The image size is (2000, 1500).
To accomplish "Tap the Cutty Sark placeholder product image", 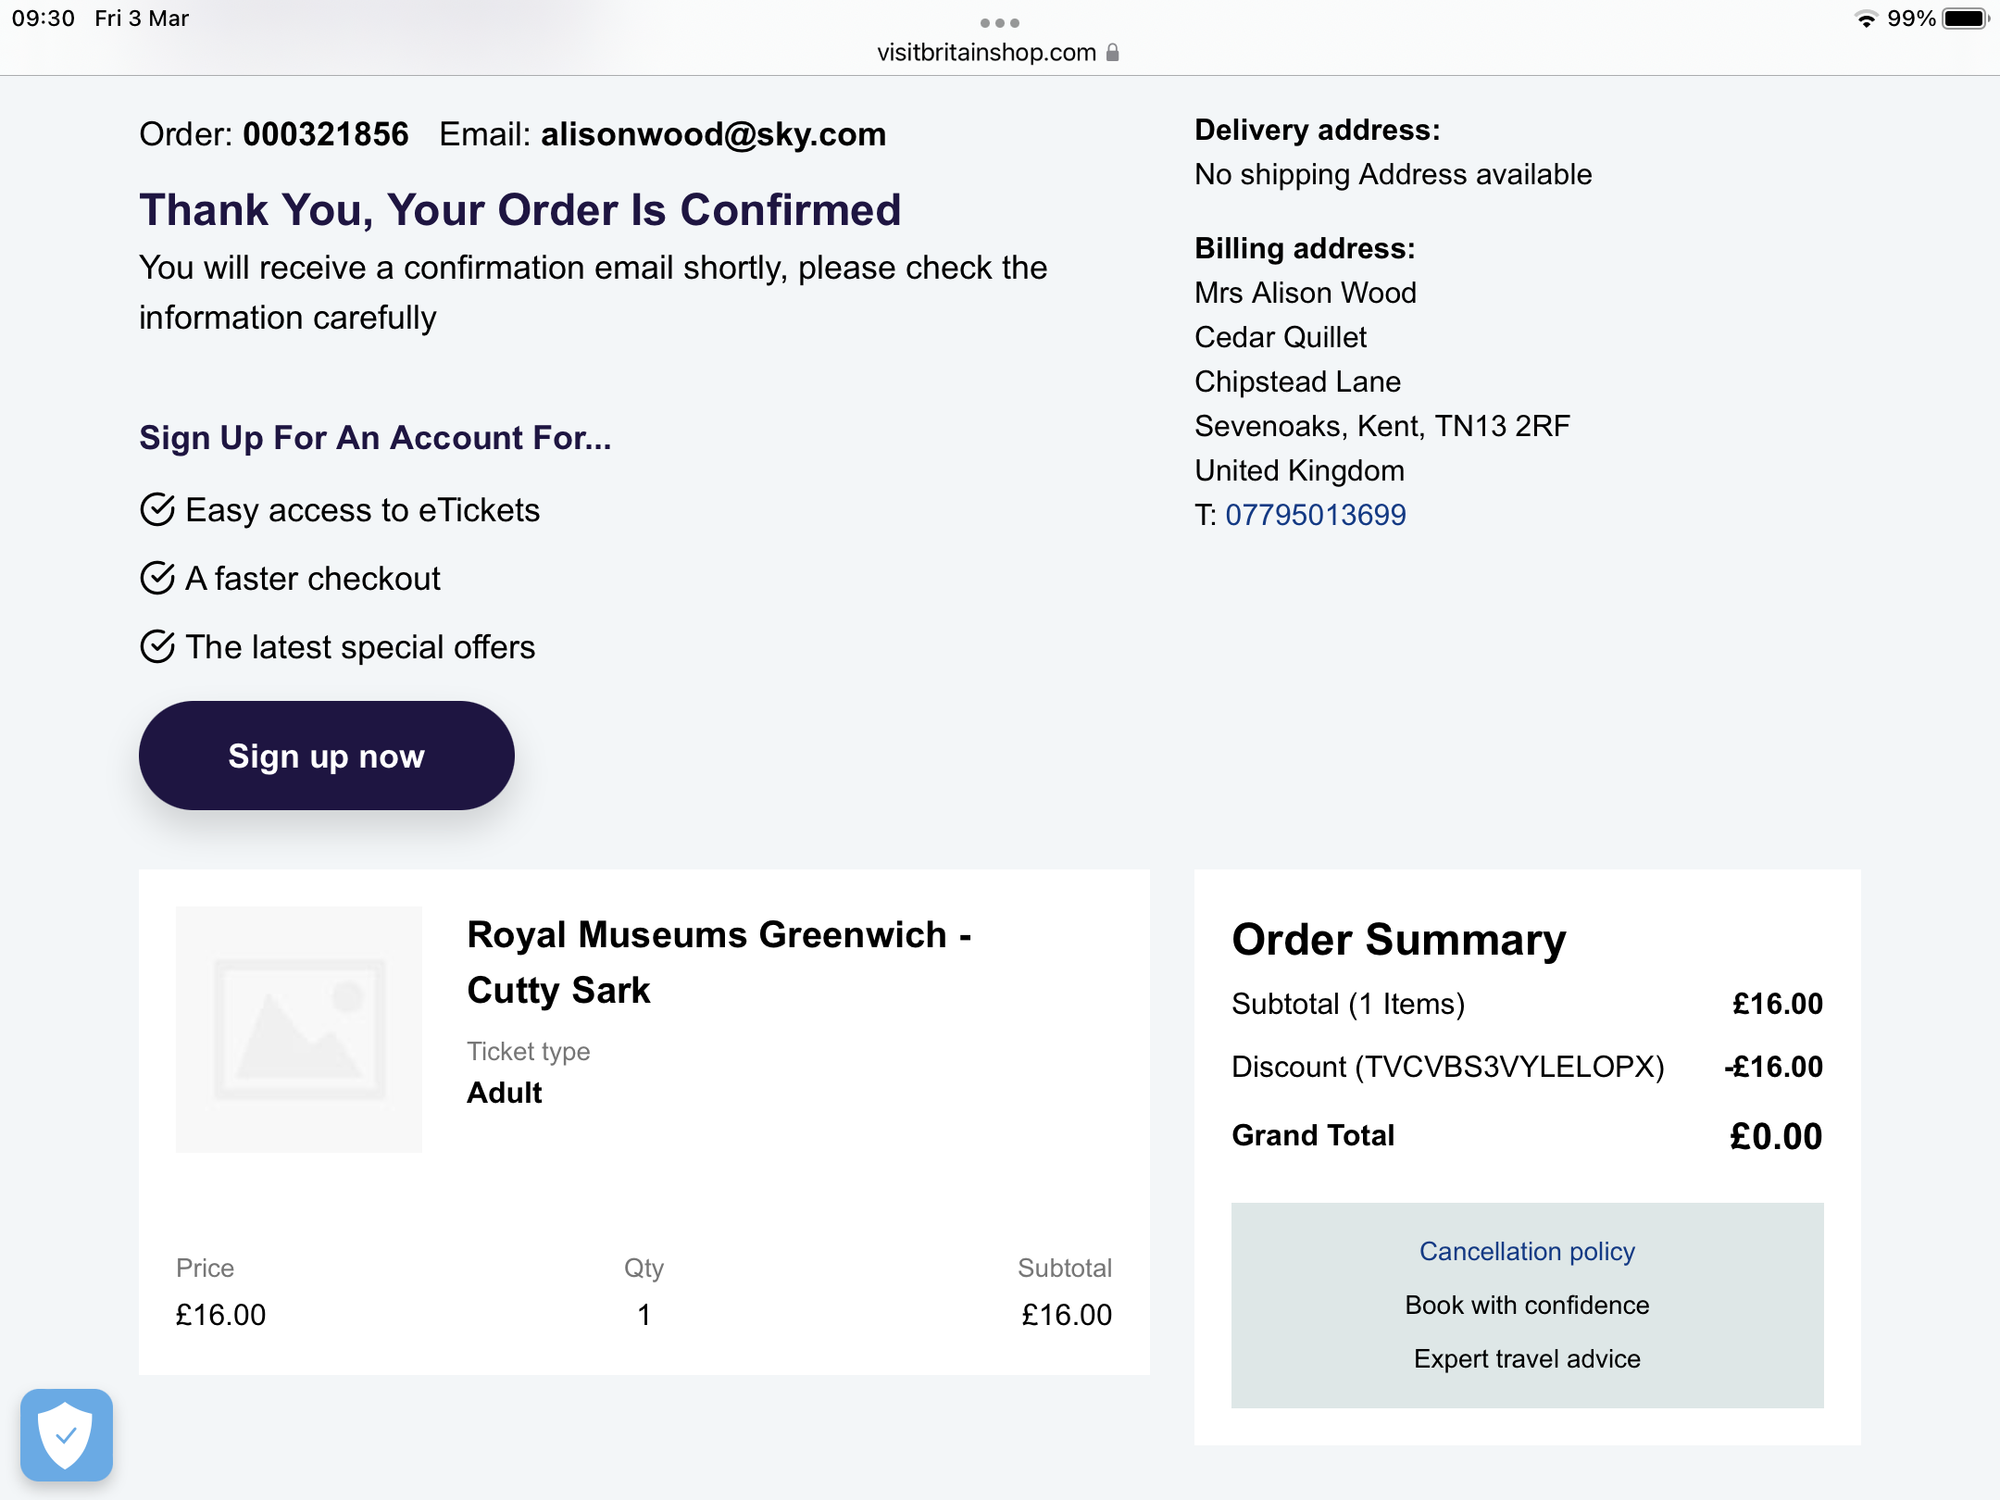I will 299,1029.
